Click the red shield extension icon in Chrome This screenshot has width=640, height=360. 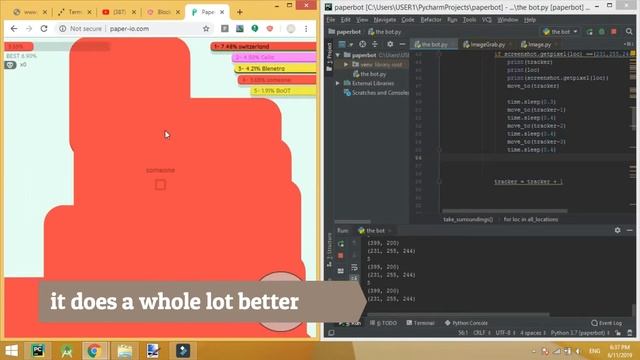point(270,29)
